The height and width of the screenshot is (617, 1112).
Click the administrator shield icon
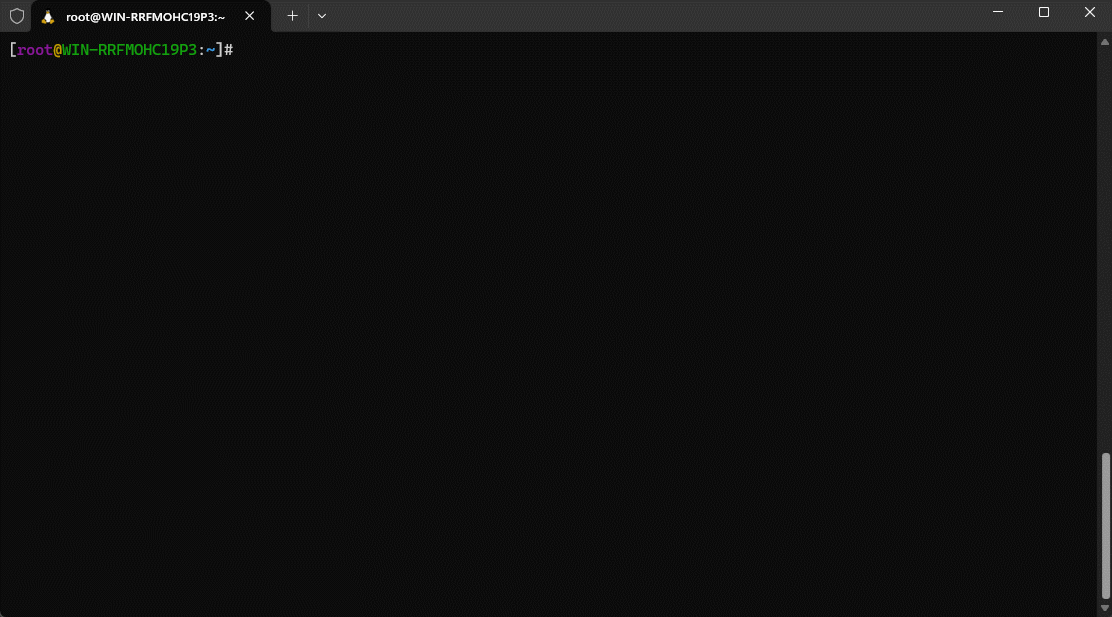[16, 16]
